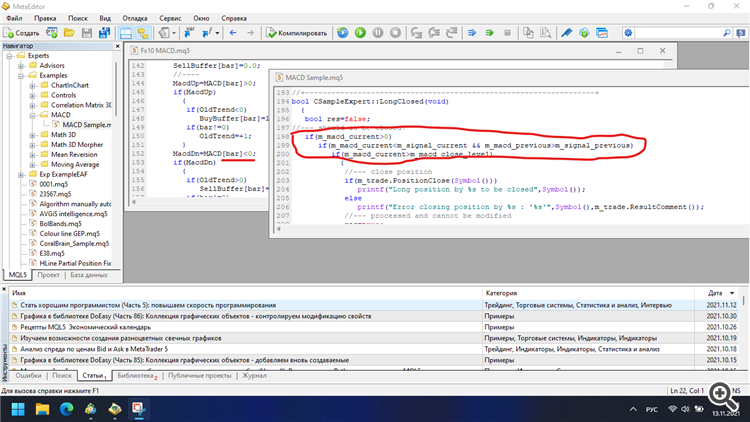Click the compare files icon
The width and height of the screenshot is (750, 422).
[x=528, y=33]
